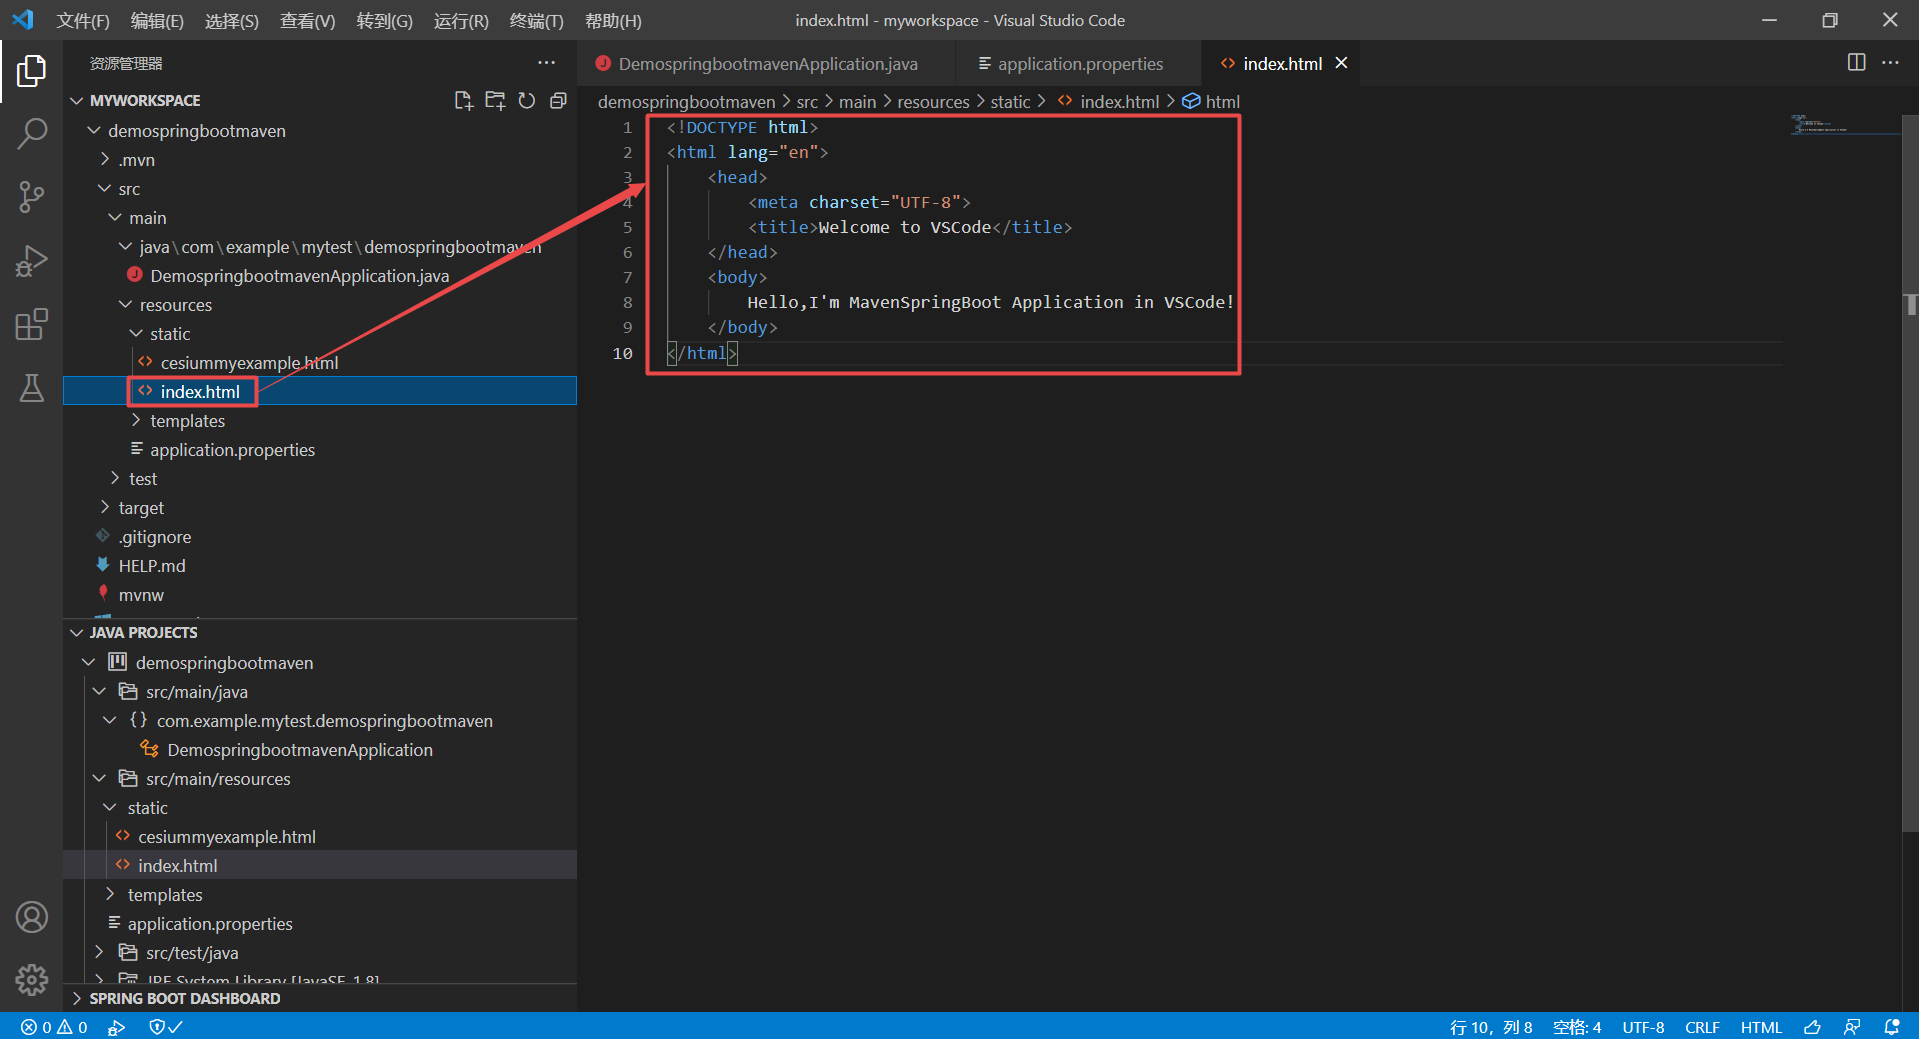Open the 运行(R) menu
Screen dimensions: 1919x1039
(x=461, y=20)
